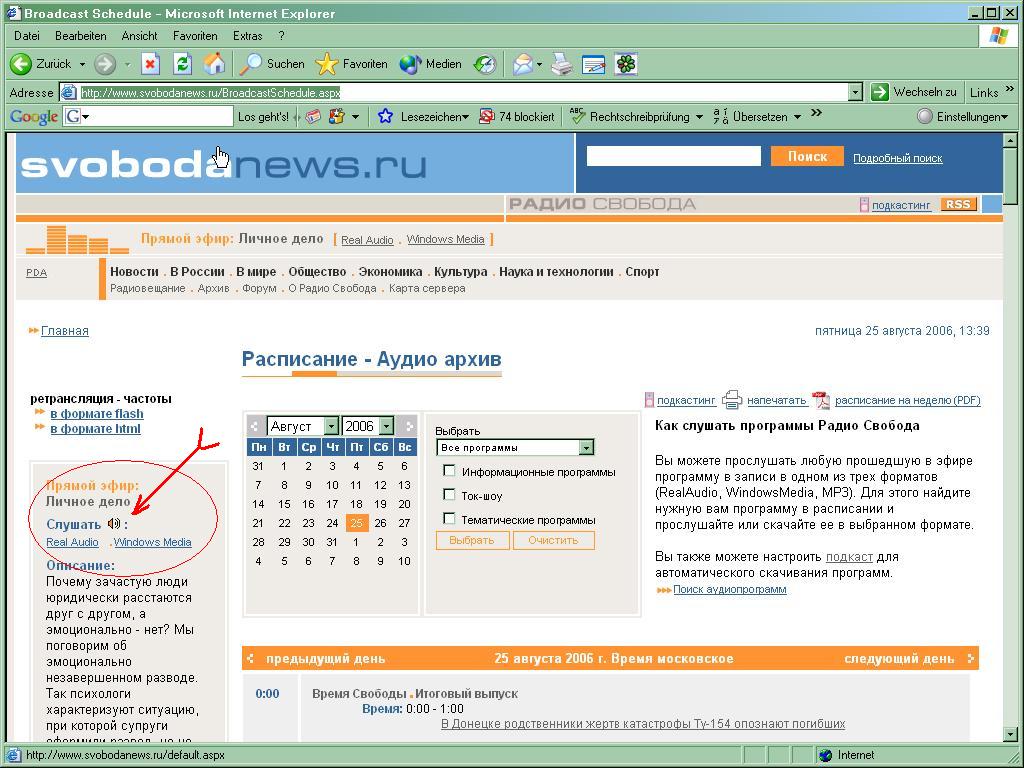Click the Google toolbar logo
This screenshot has height=768, width=1024.
point(34,117)
